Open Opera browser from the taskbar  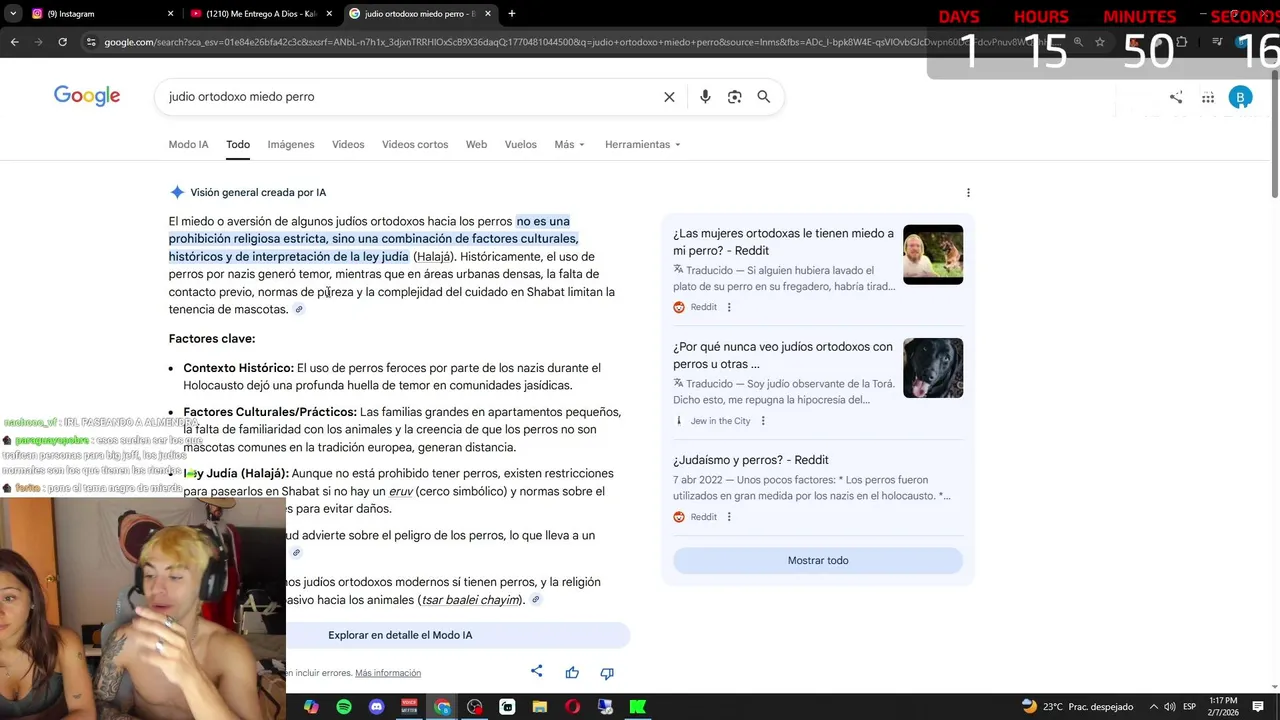[x=572, y=707]
